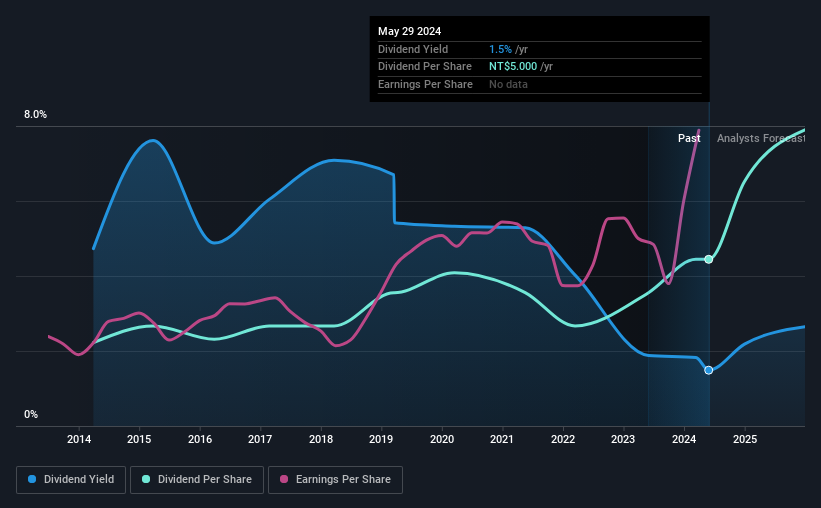
Task: Click the Dividend Per Share tooltip row label
Action: [425, 67]
